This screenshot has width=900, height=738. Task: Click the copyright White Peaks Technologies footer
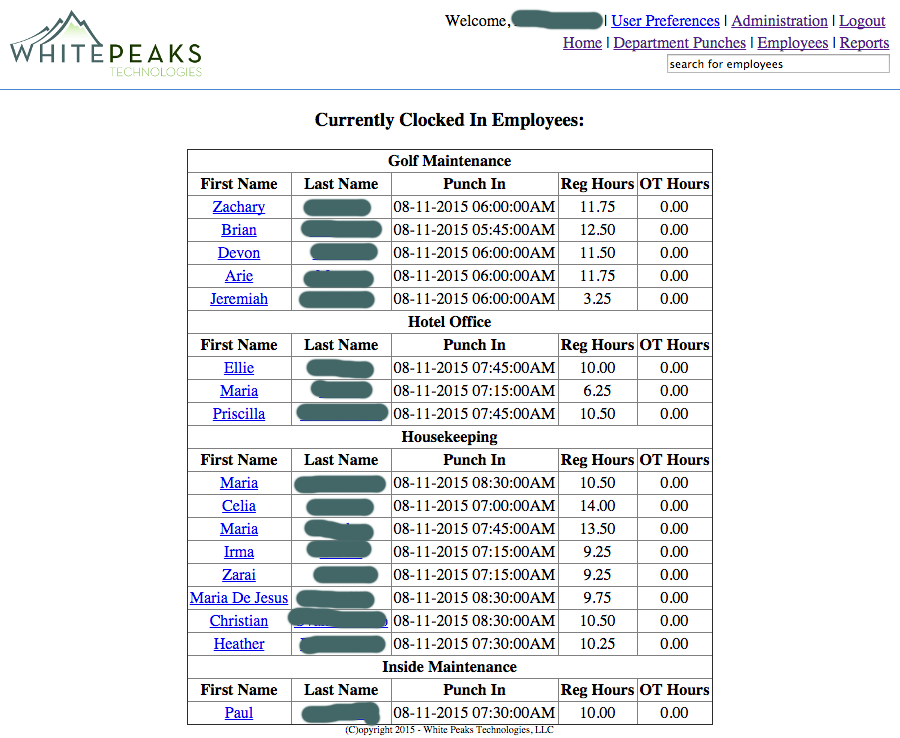(449, 730)
